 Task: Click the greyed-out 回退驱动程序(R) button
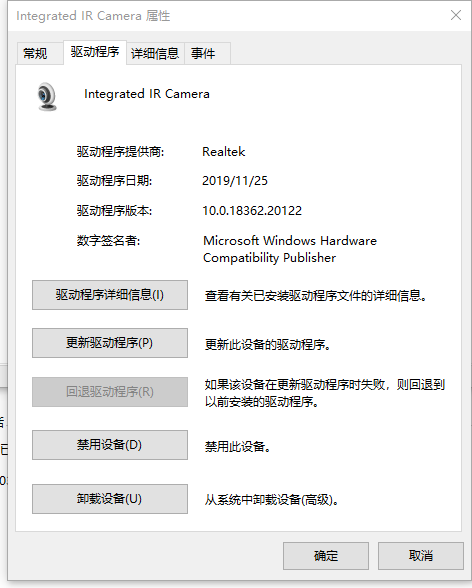click(110, 392)
